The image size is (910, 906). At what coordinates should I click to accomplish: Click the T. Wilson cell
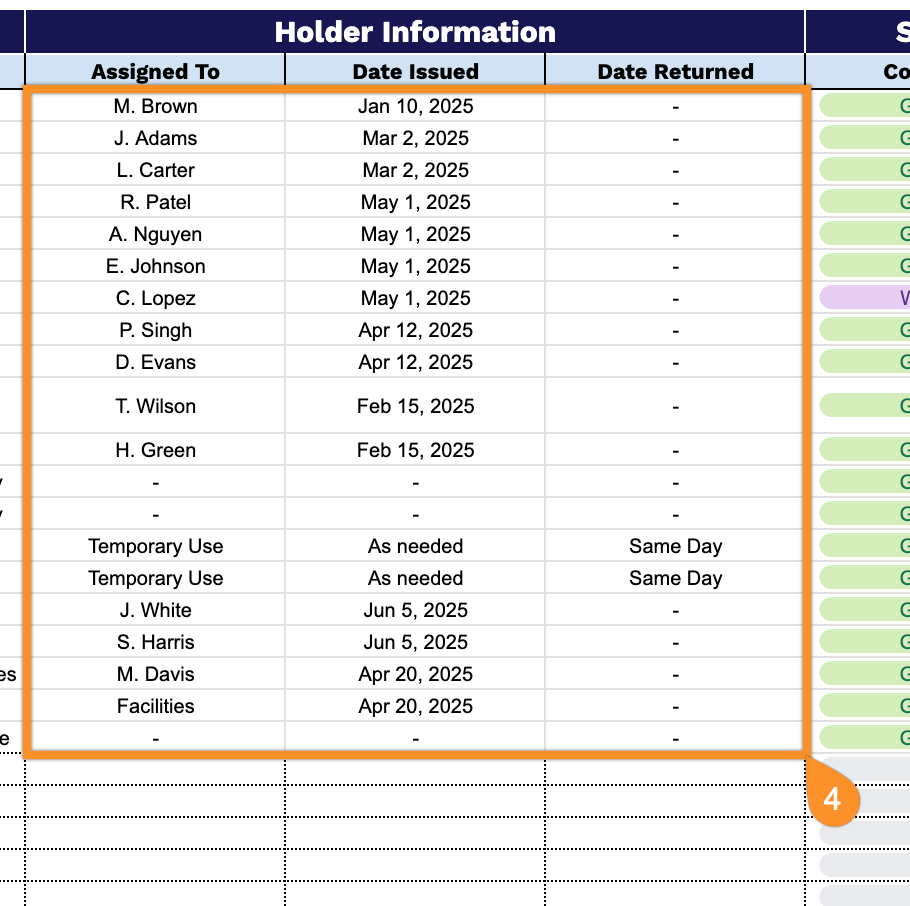[x=155, y=406]
